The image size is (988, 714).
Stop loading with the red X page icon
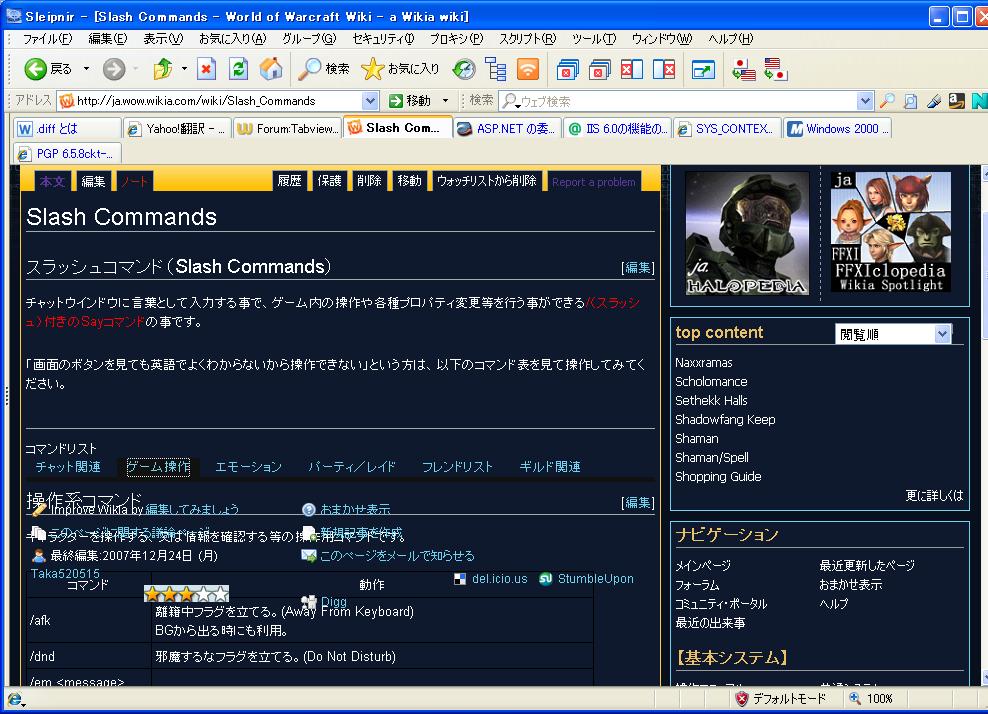[206, 69]
